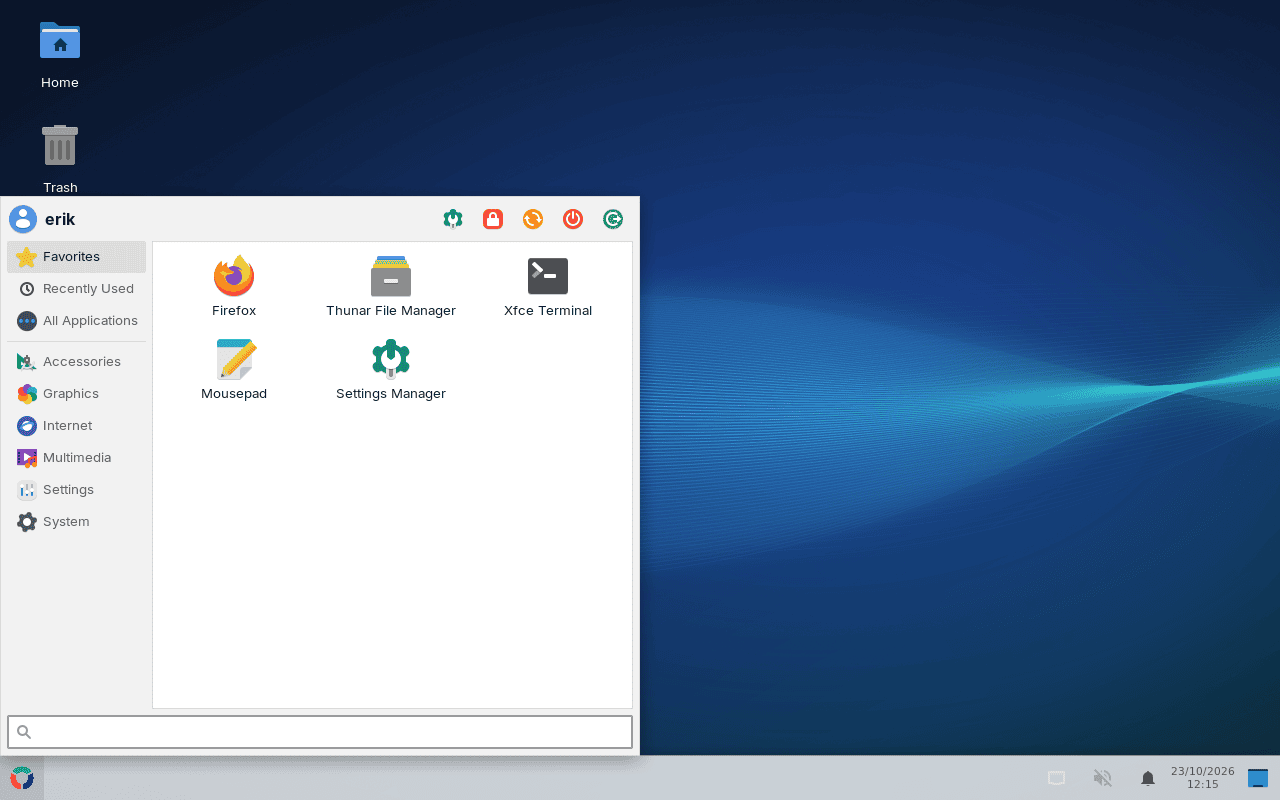The height and width of the screenshot is (800, 1280).
Task: Click the panel clock showing 12:15
Action: [1203, 778]
